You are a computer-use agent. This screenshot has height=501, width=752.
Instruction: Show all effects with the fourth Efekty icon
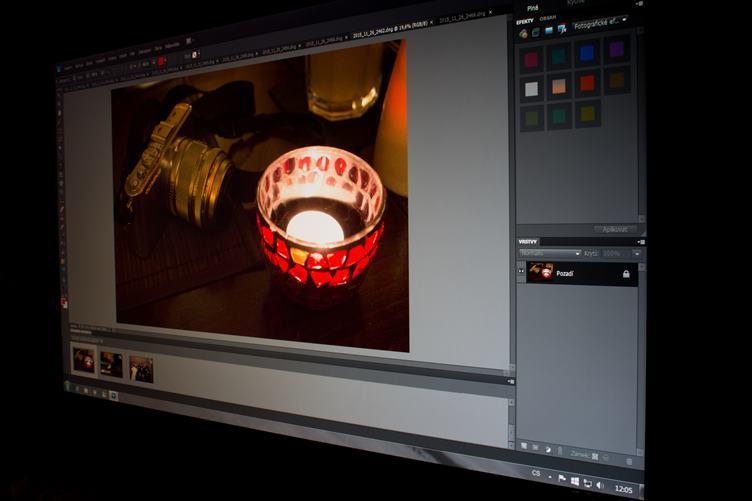(x=562, y=28)
